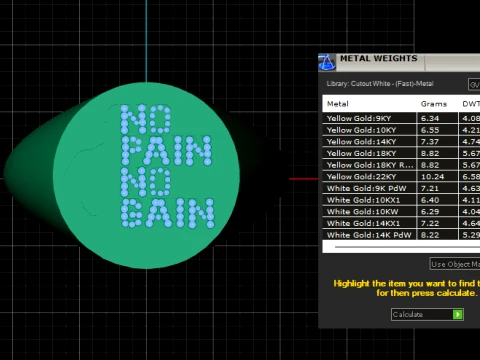The height and width of the screenshot is (360, 480).
Task: Select the White Gold:10KW row
Action: click(x=401, y=212)
